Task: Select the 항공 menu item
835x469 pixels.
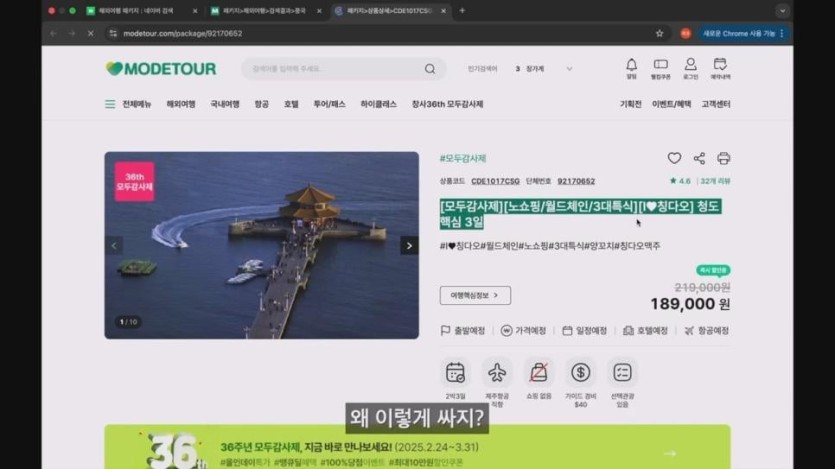Action: [x=261, y=104]
